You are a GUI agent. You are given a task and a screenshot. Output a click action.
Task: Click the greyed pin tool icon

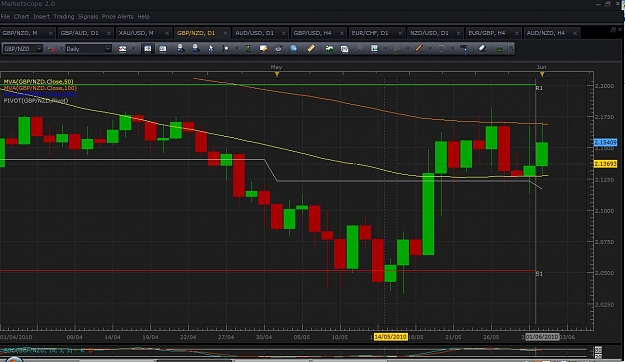click(x=359, y=48)
